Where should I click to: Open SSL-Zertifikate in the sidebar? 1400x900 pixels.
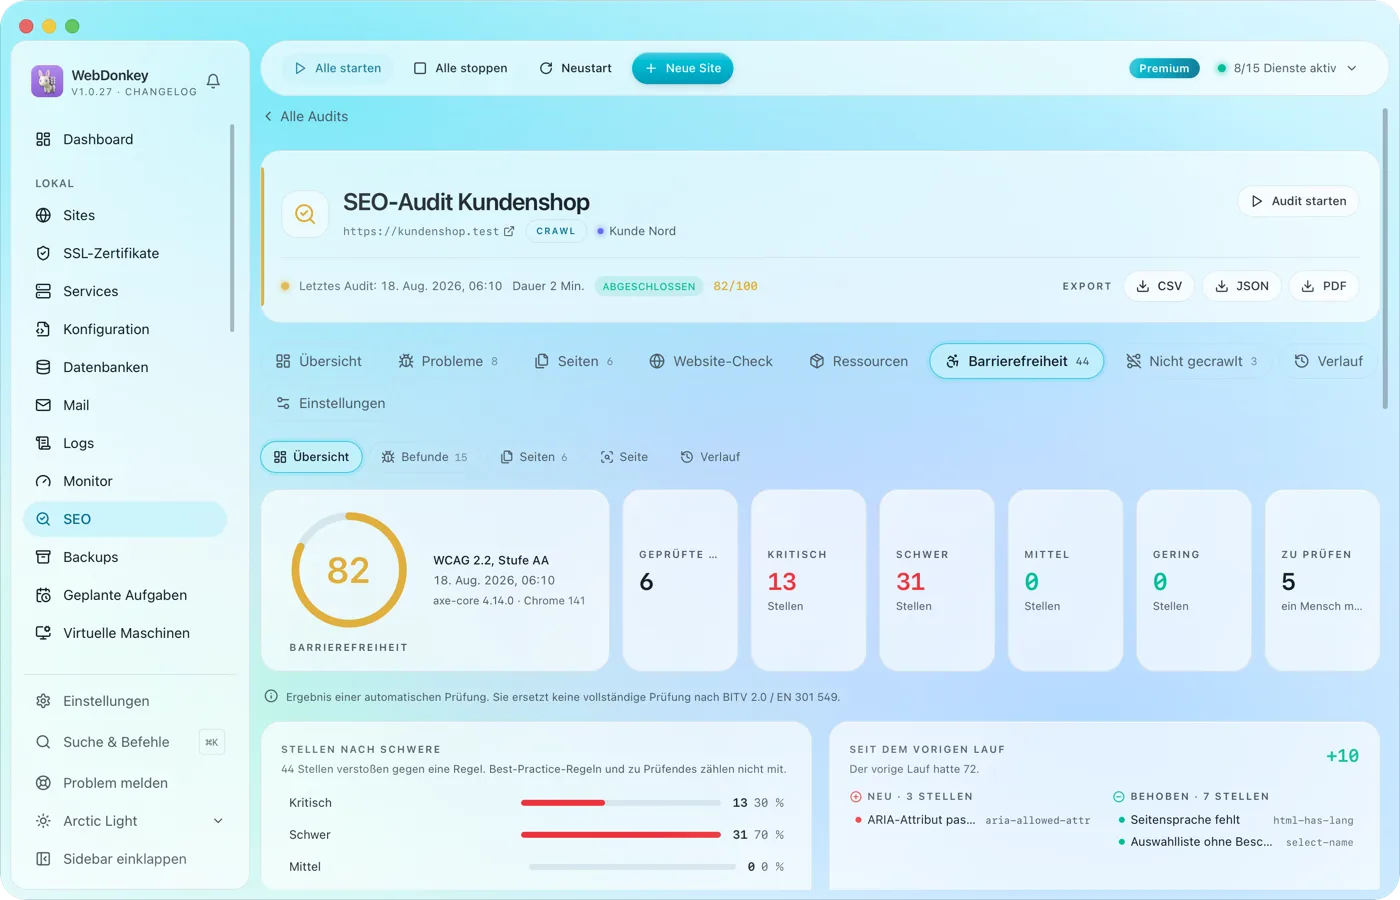[x=126, y=253]
